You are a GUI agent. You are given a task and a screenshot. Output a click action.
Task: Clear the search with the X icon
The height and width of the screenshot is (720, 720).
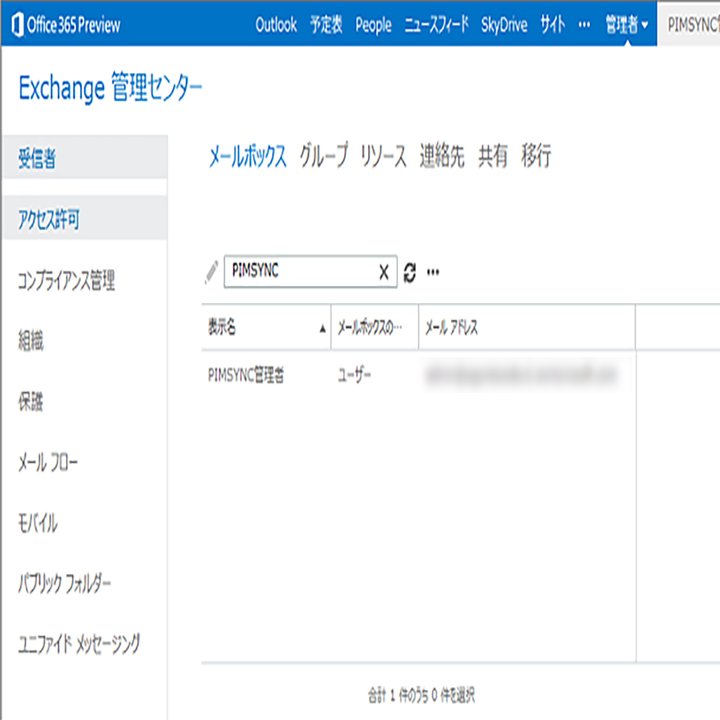coord(384,272)
